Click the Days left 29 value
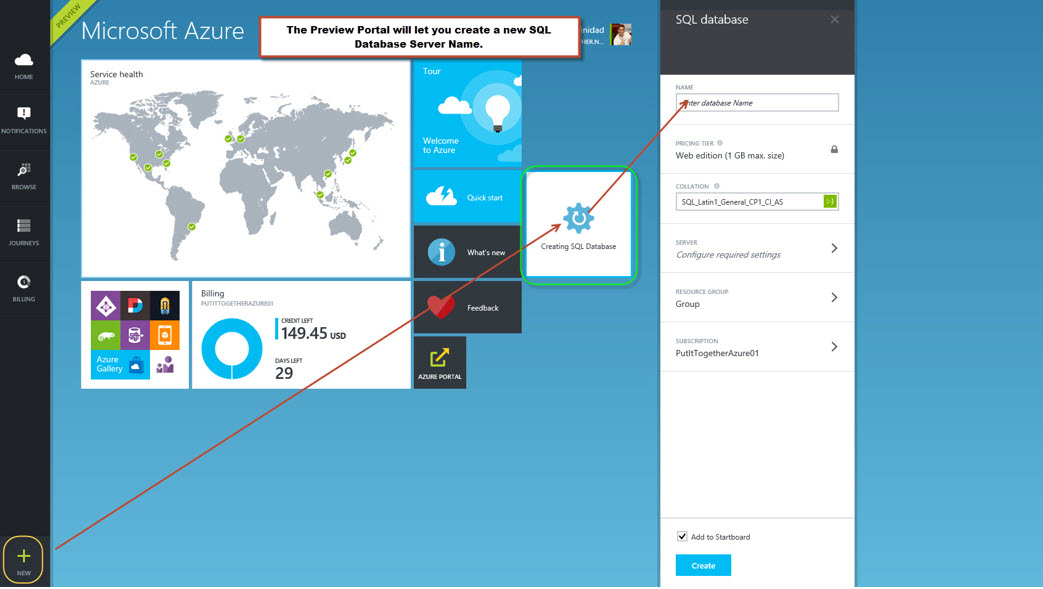This screenshot has width=1043, height=589. click(x=284, y=373)
